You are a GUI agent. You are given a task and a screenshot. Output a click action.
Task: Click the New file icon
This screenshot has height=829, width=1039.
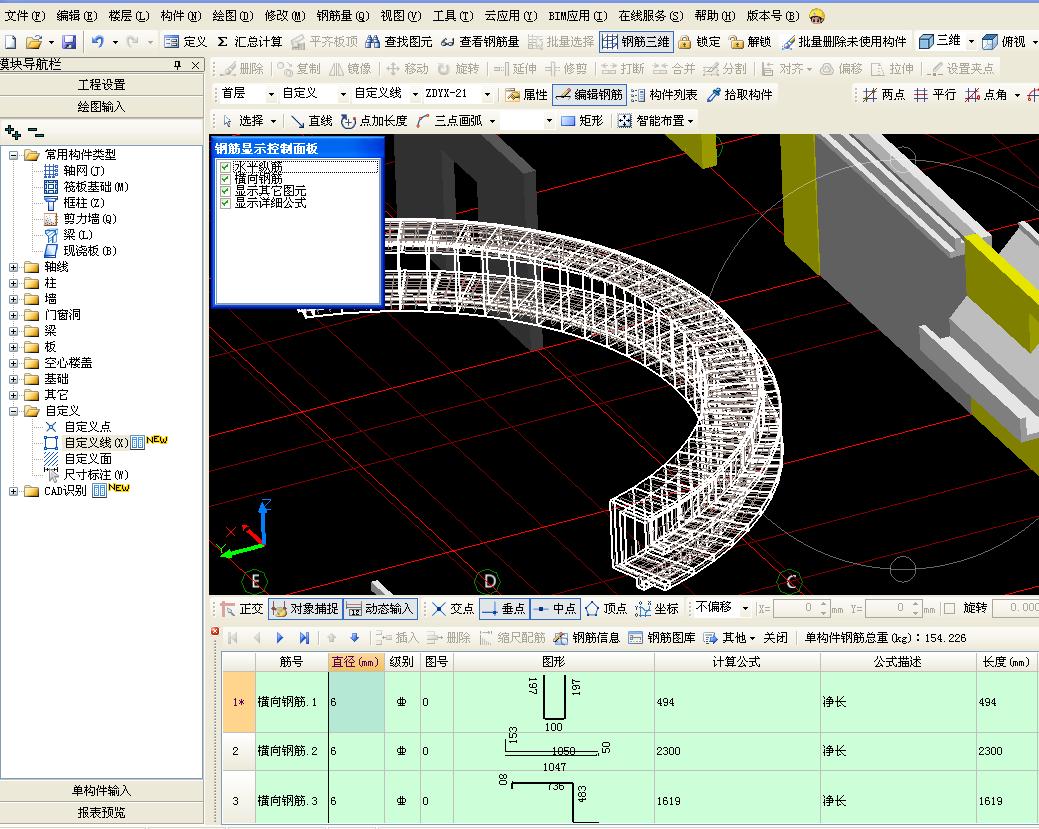pos(11,42)
